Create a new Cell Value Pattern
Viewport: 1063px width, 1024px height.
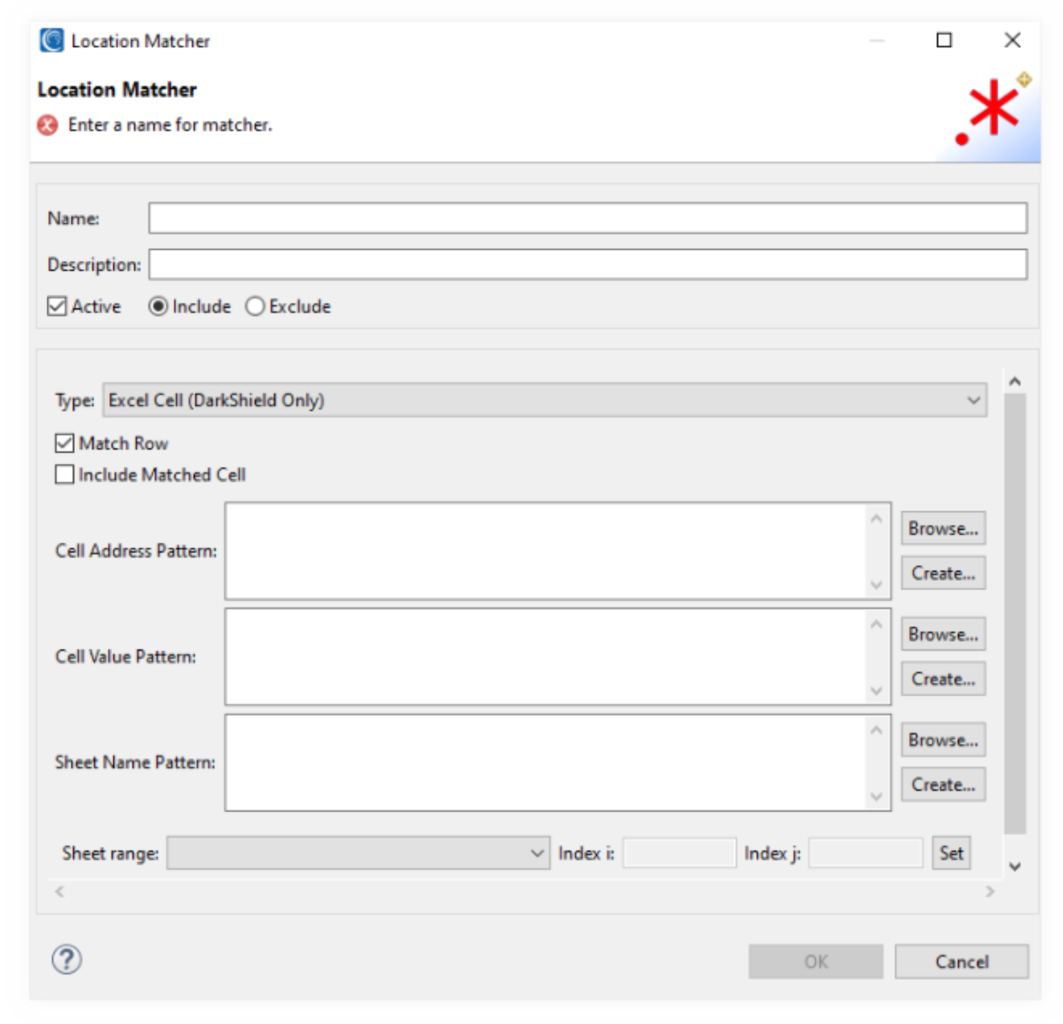click(x=941, y=678)
